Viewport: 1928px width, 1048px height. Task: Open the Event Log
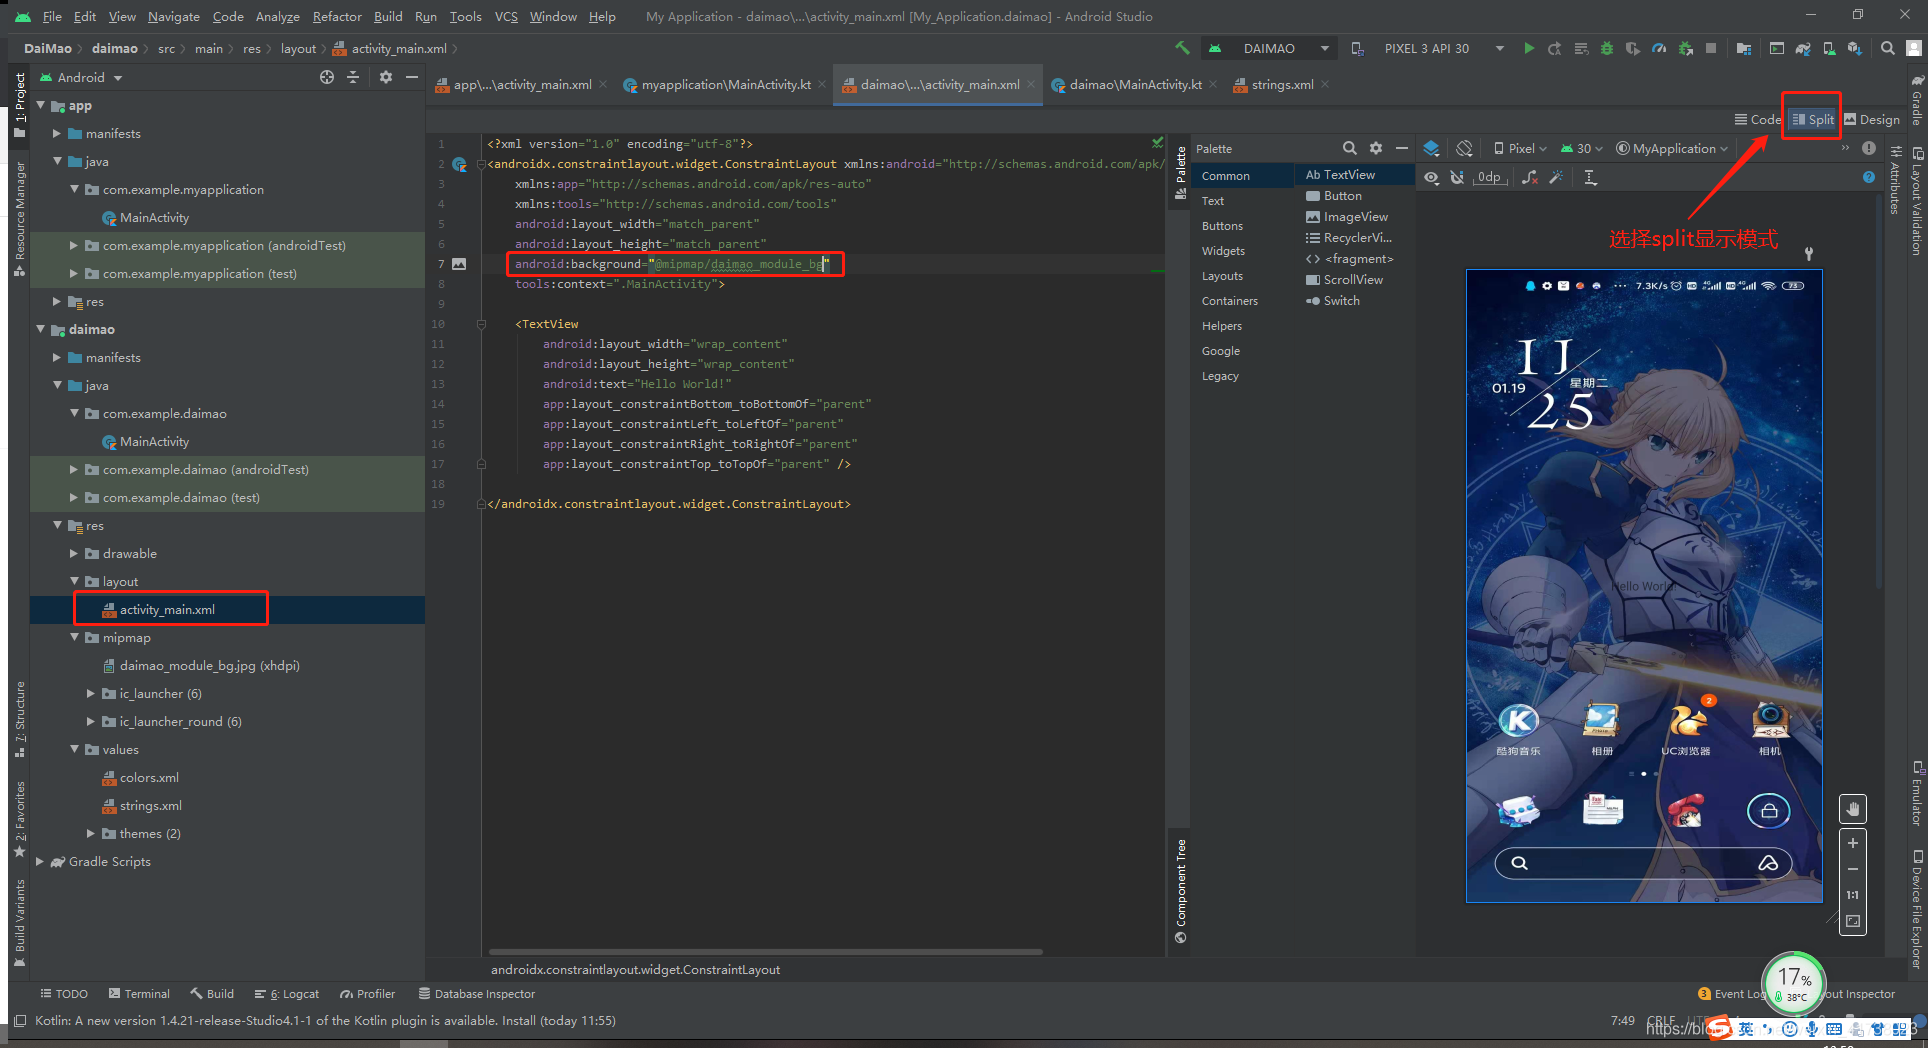[1732, 994]
